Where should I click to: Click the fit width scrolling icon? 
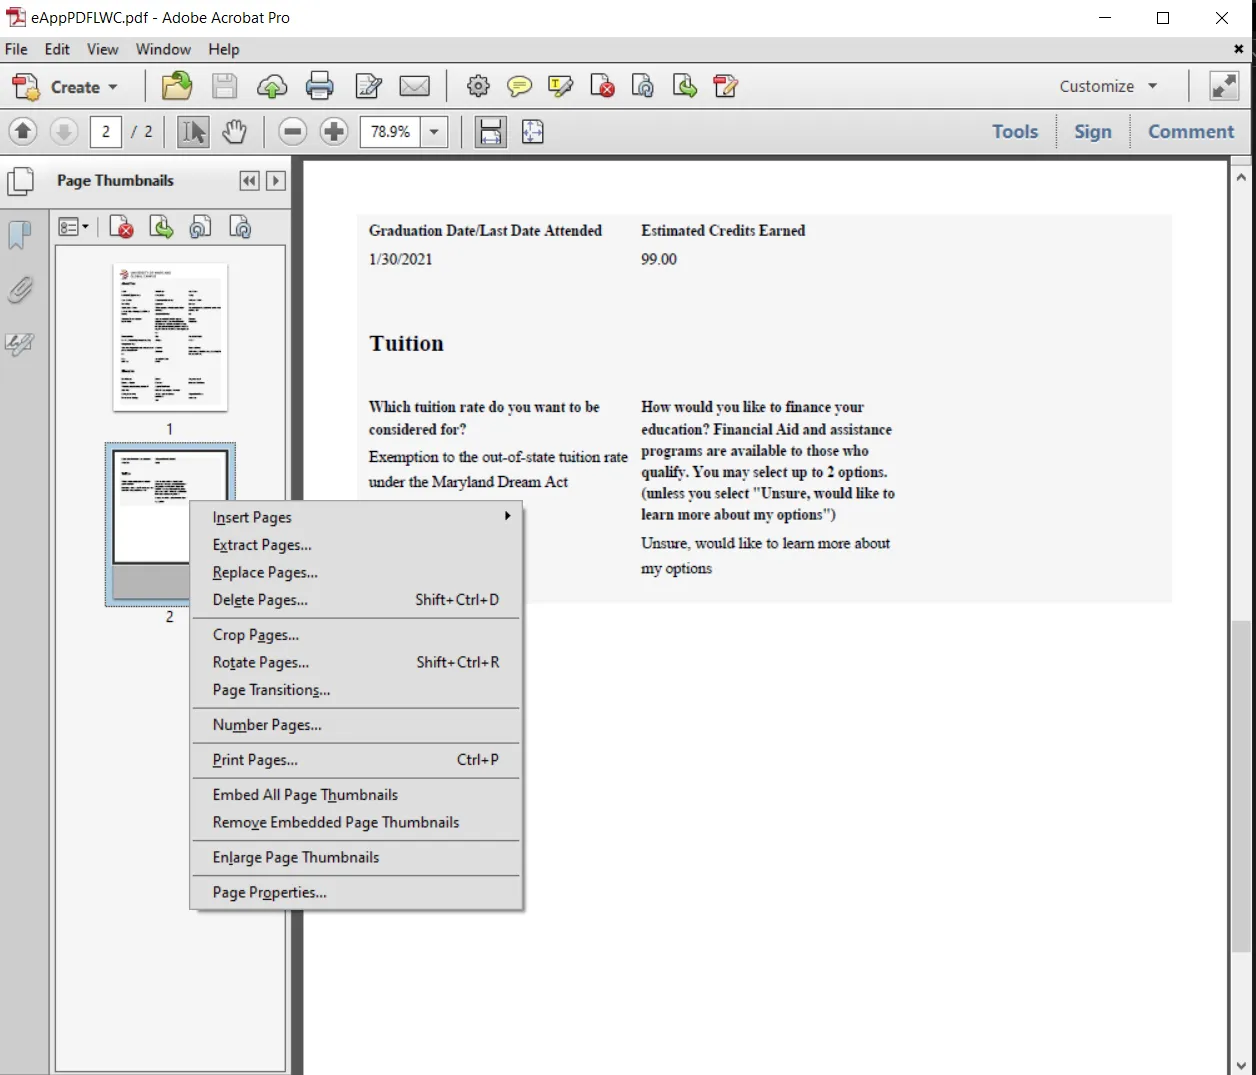490,131
